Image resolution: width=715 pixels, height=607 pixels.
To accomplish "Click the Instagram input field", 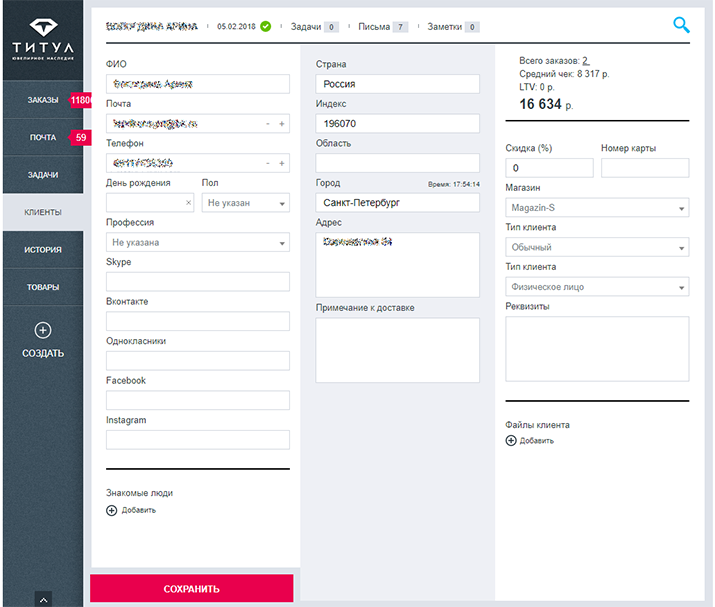I will click(x=197, y=440).
